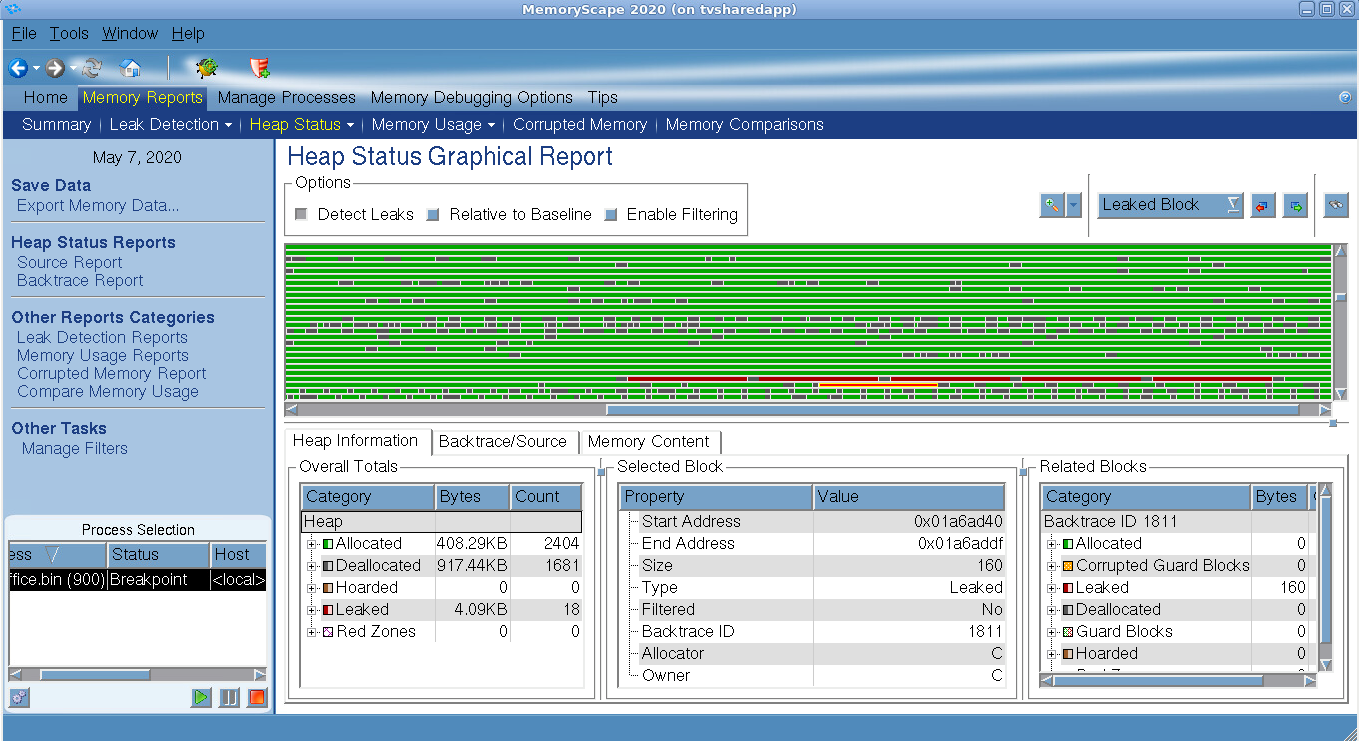Open the back history dropdown arrow

pyautogui.click(x=36, y=68)
